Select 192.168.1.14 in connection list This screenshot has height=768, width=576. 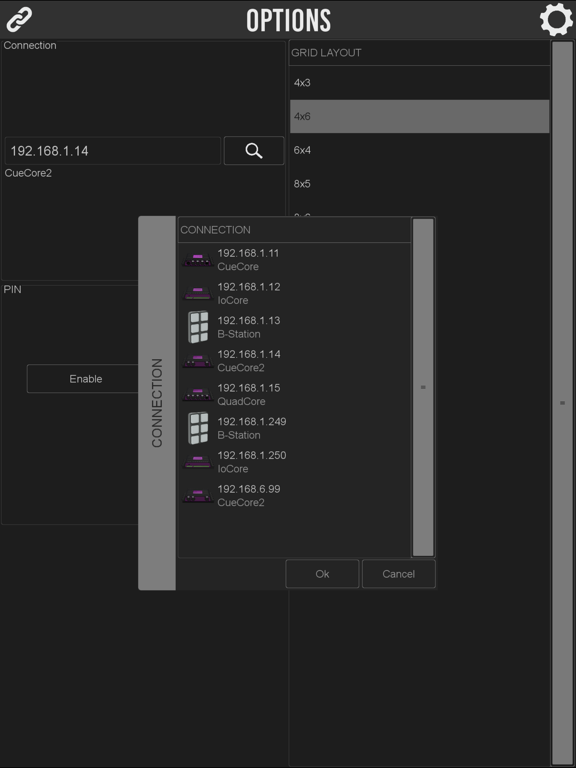294,361
